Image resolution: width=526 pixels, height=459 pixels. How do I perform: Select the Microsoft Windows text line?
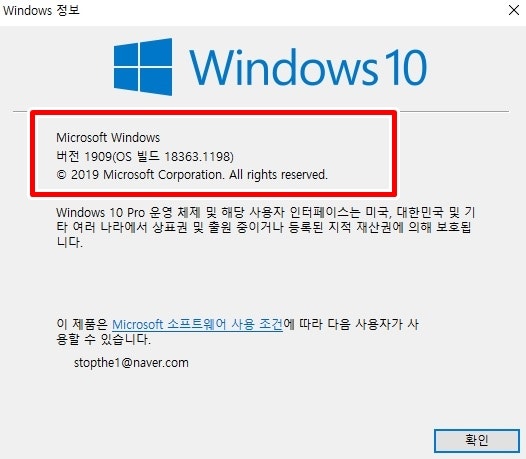tap(108, 138)
